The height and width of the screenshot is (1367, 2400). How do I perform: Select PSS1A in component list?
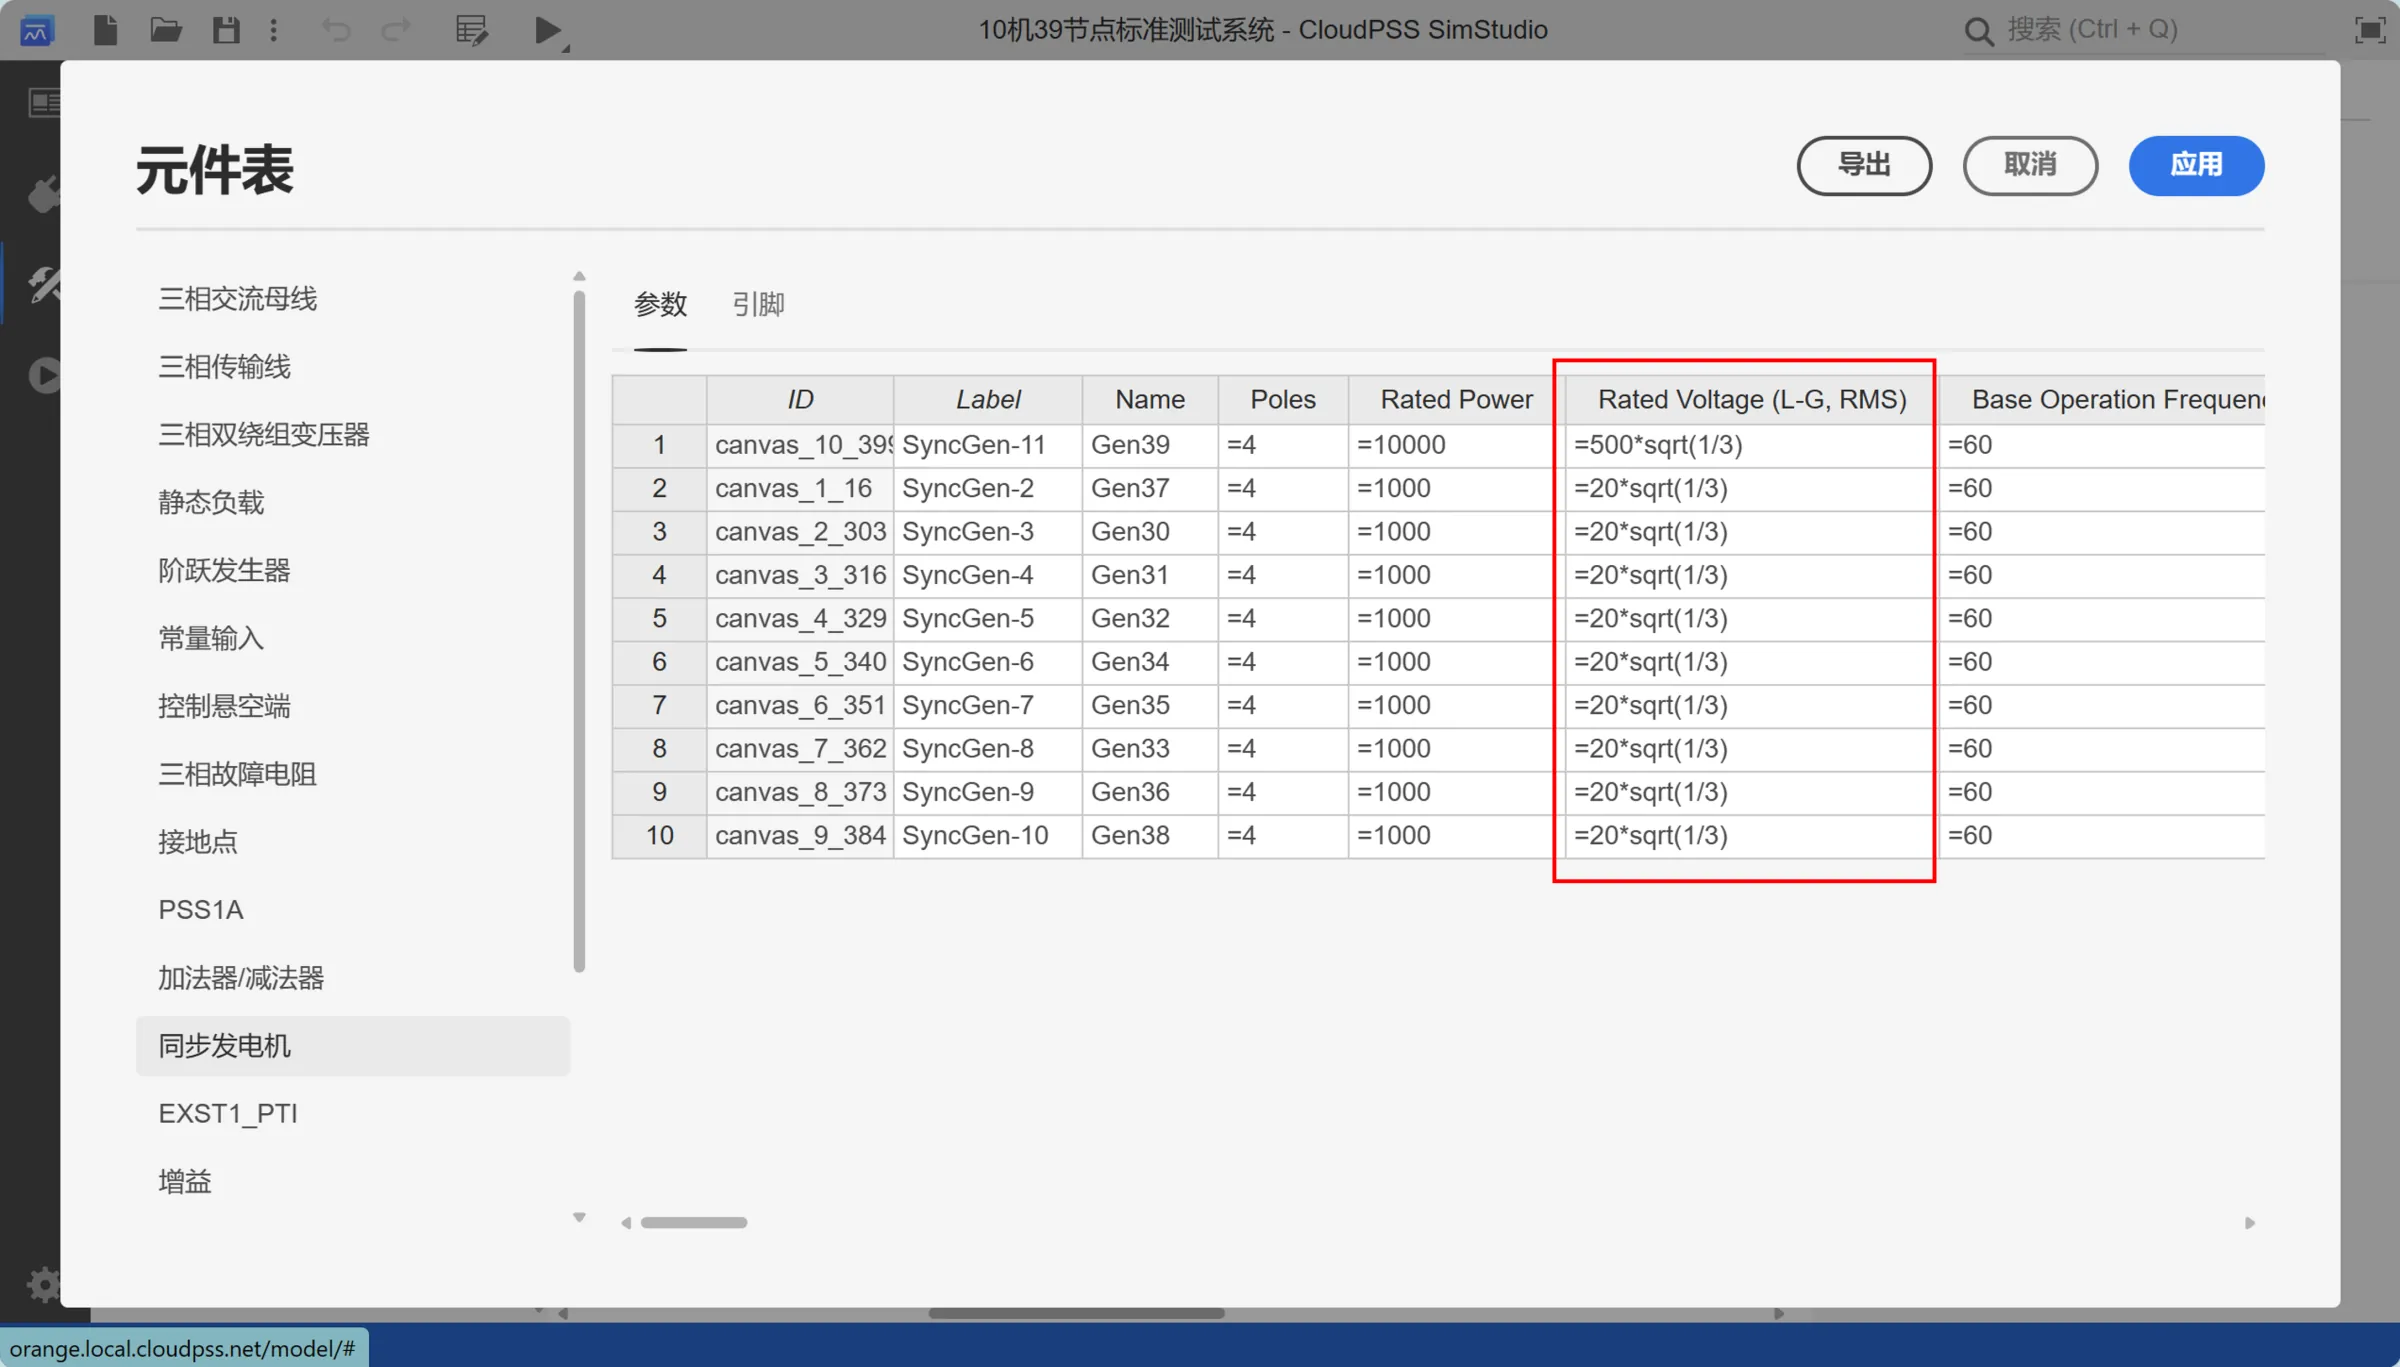352,910
